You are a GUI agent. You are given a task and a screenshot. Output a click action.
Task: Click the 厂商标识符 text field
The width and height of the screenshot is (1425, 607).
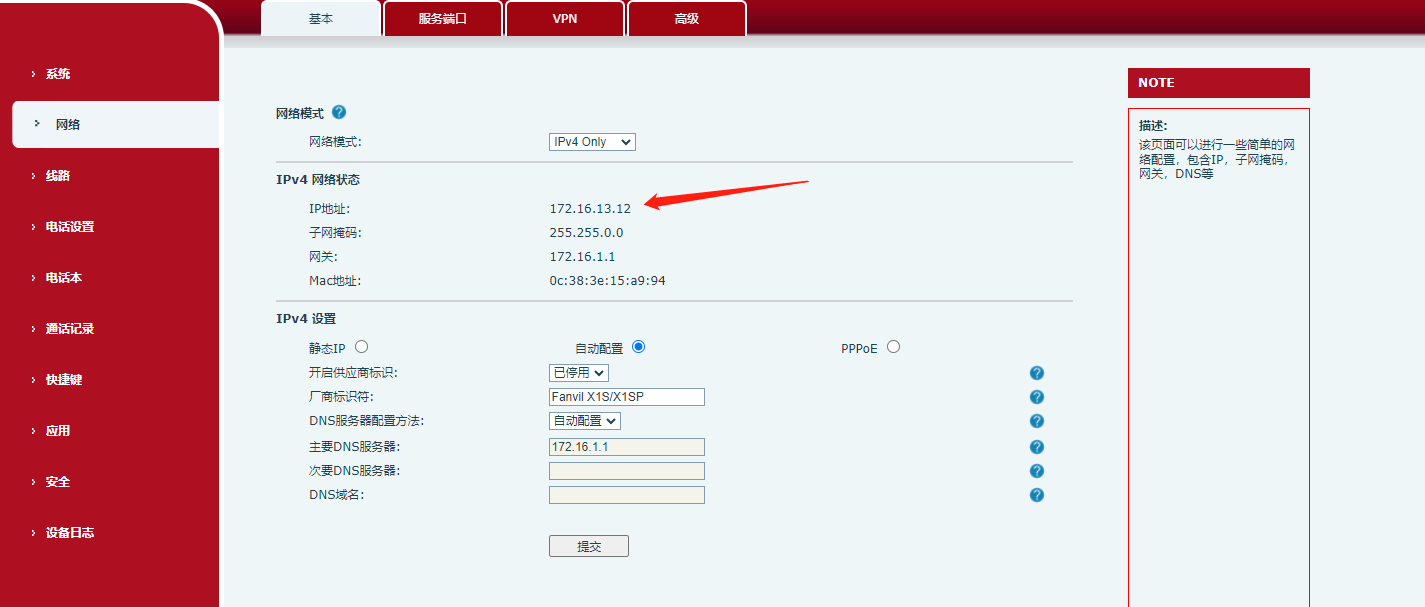coord(626,397)
